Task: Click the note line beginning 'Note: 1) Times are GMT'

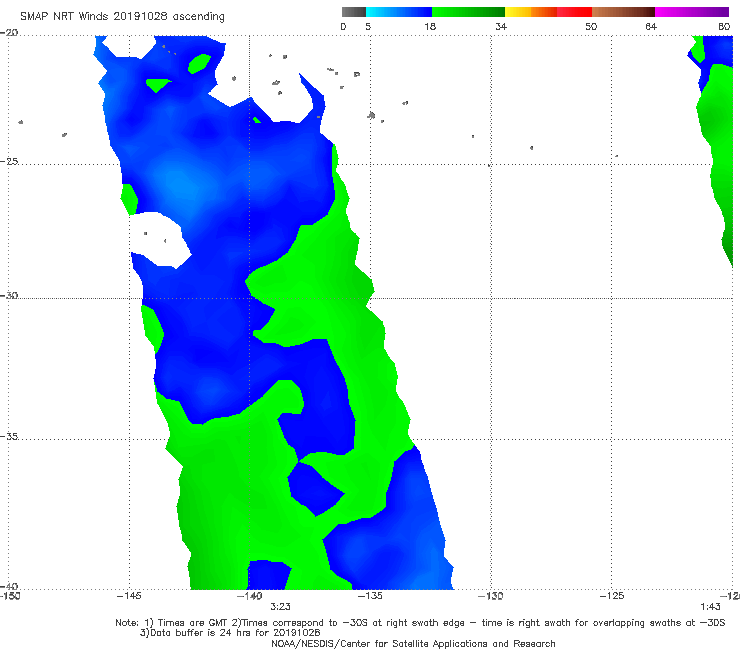Action: (x=420, y=623)
